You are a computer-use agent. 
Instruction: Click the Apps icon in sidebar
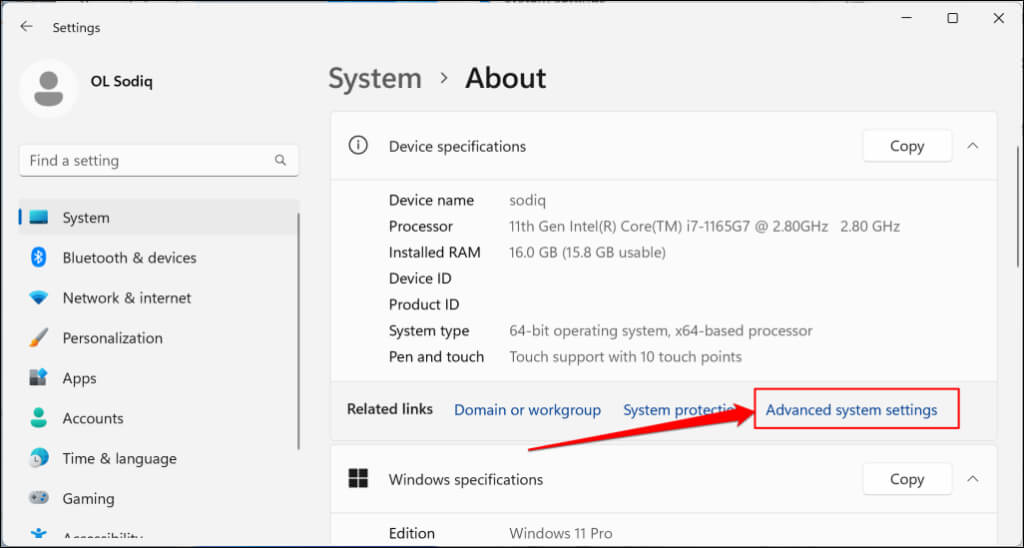pyautogui.click(x=39, y=378)
